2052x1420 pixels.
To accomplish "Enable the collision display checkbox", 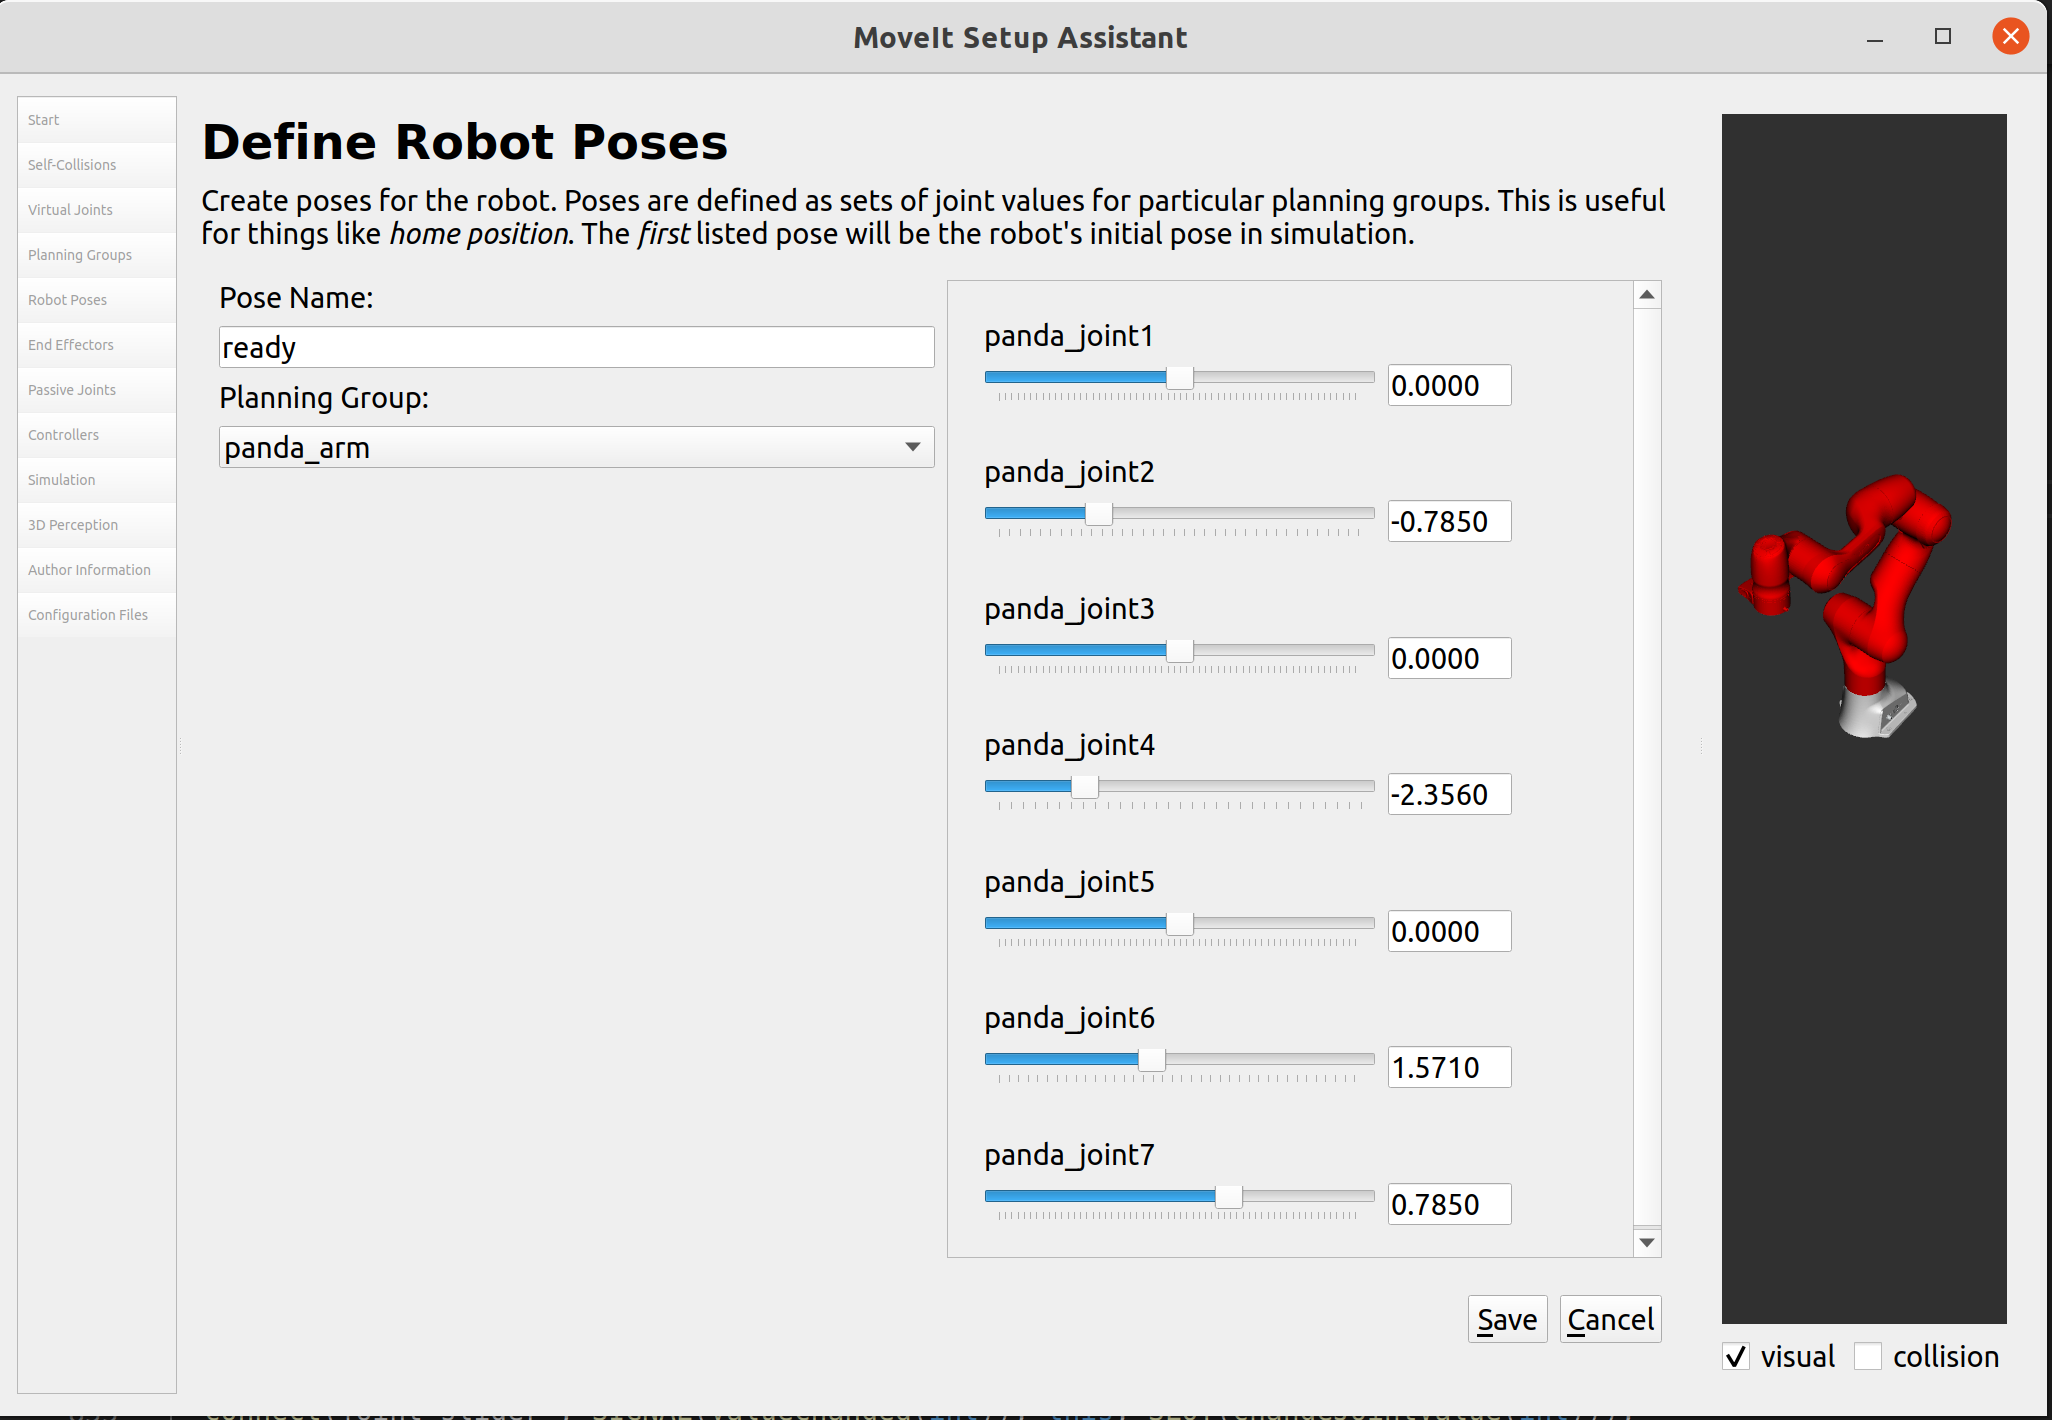I will (x=1869, y=1356).
